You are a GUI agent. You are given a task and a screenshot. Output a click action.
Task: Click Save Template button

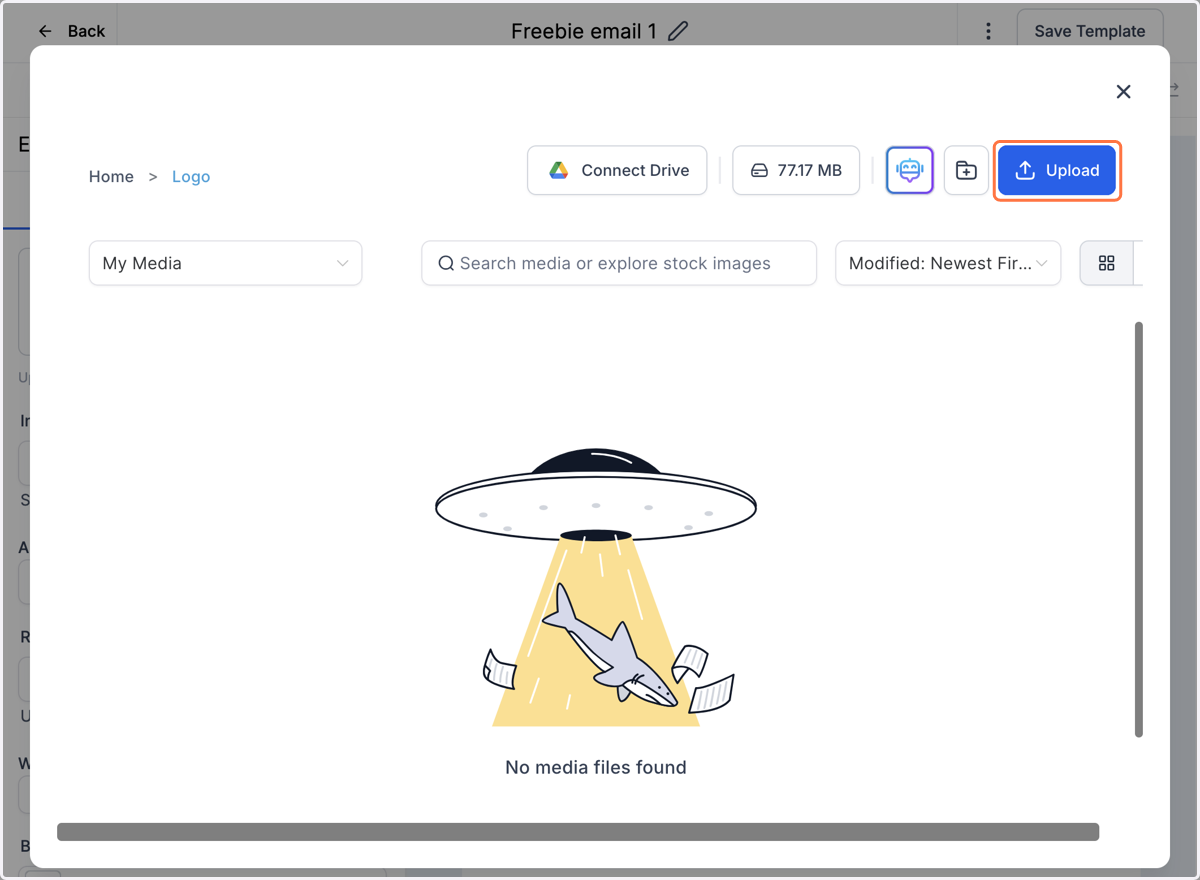[1090, 31]
